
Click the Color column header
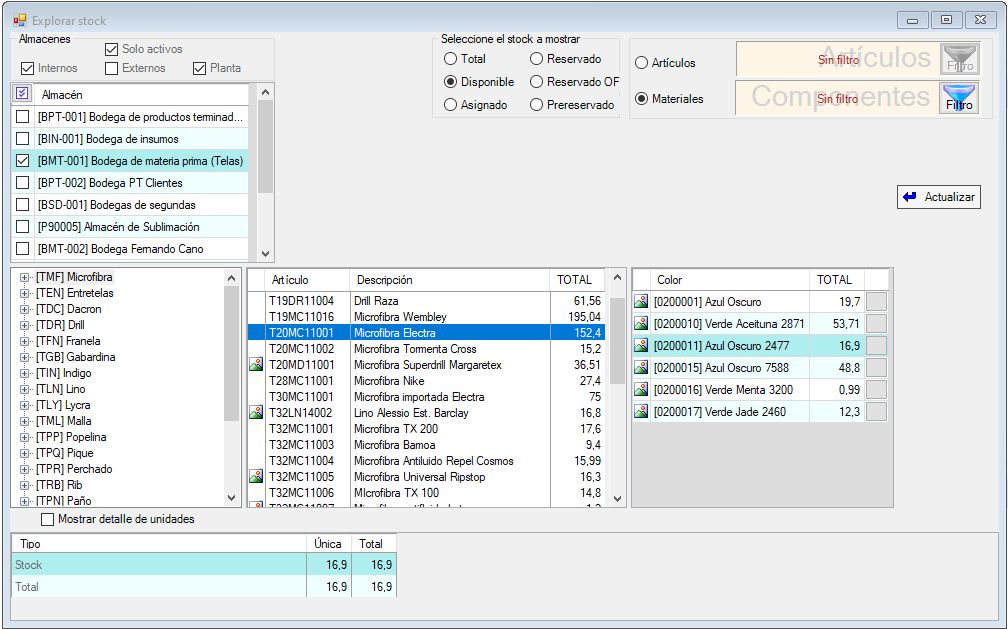tap(720, 280)
